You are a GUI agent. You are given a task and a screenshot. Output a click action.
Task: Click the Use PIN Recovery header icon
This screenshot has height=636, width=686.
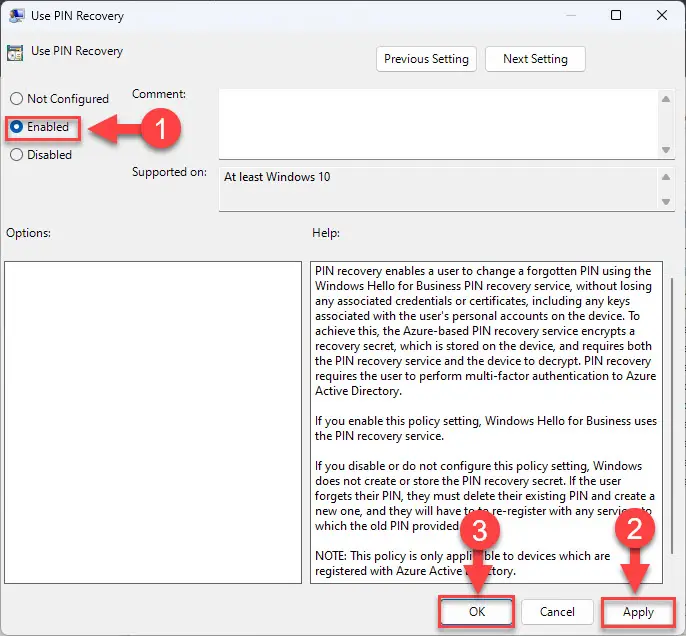pyautogui.click(x=15, y=53)
